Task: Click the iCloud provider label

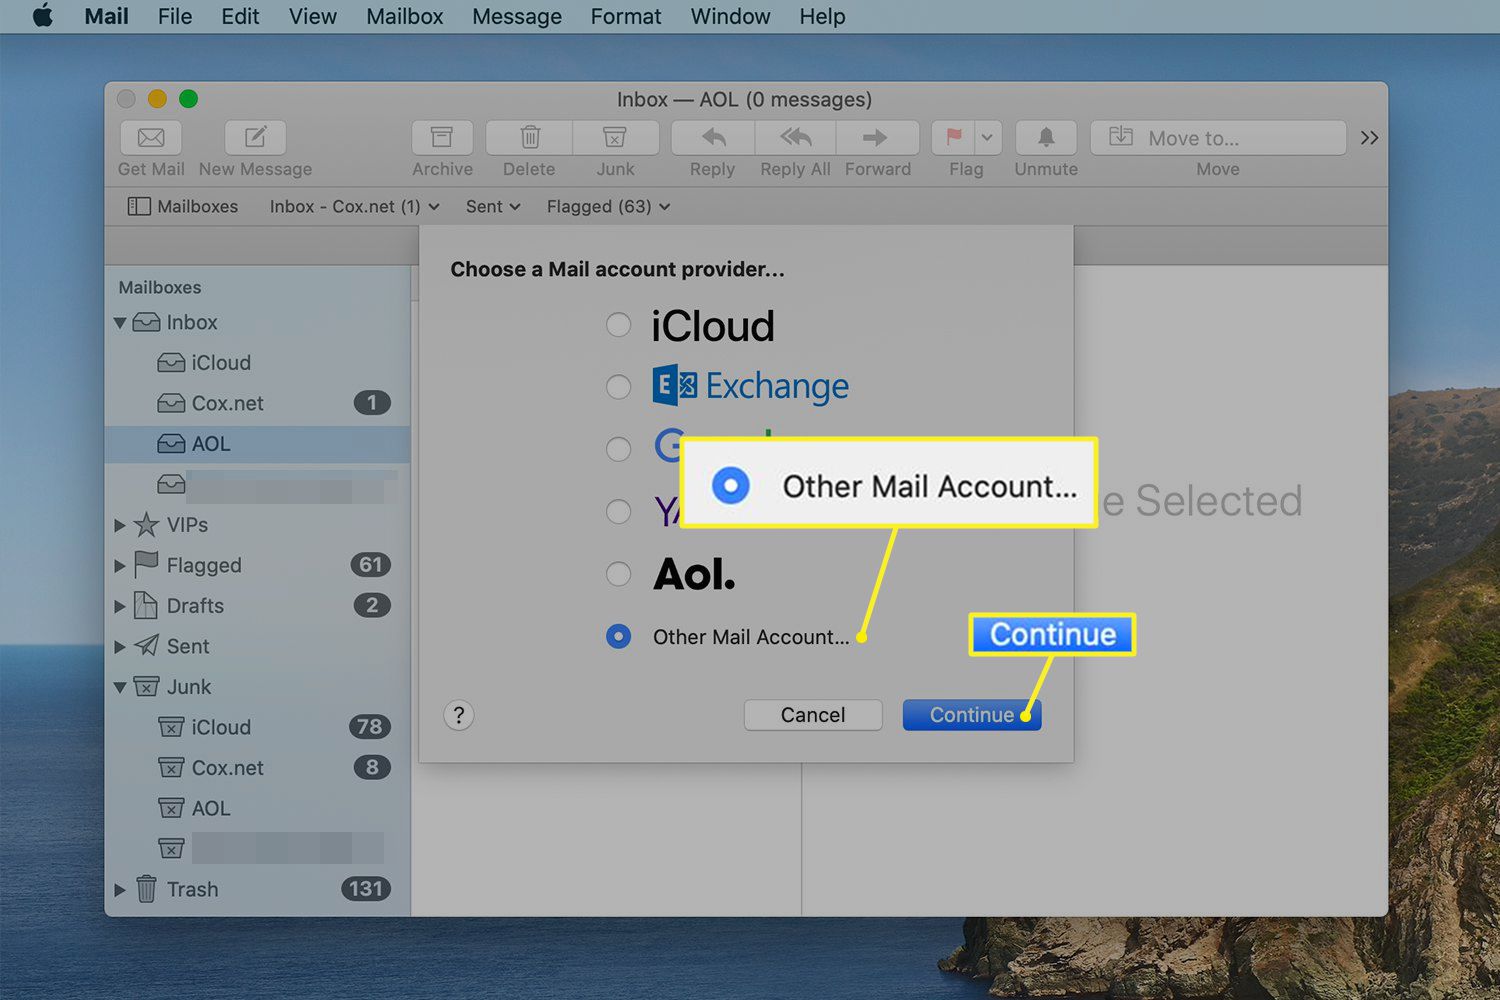Action: point(713,326)
